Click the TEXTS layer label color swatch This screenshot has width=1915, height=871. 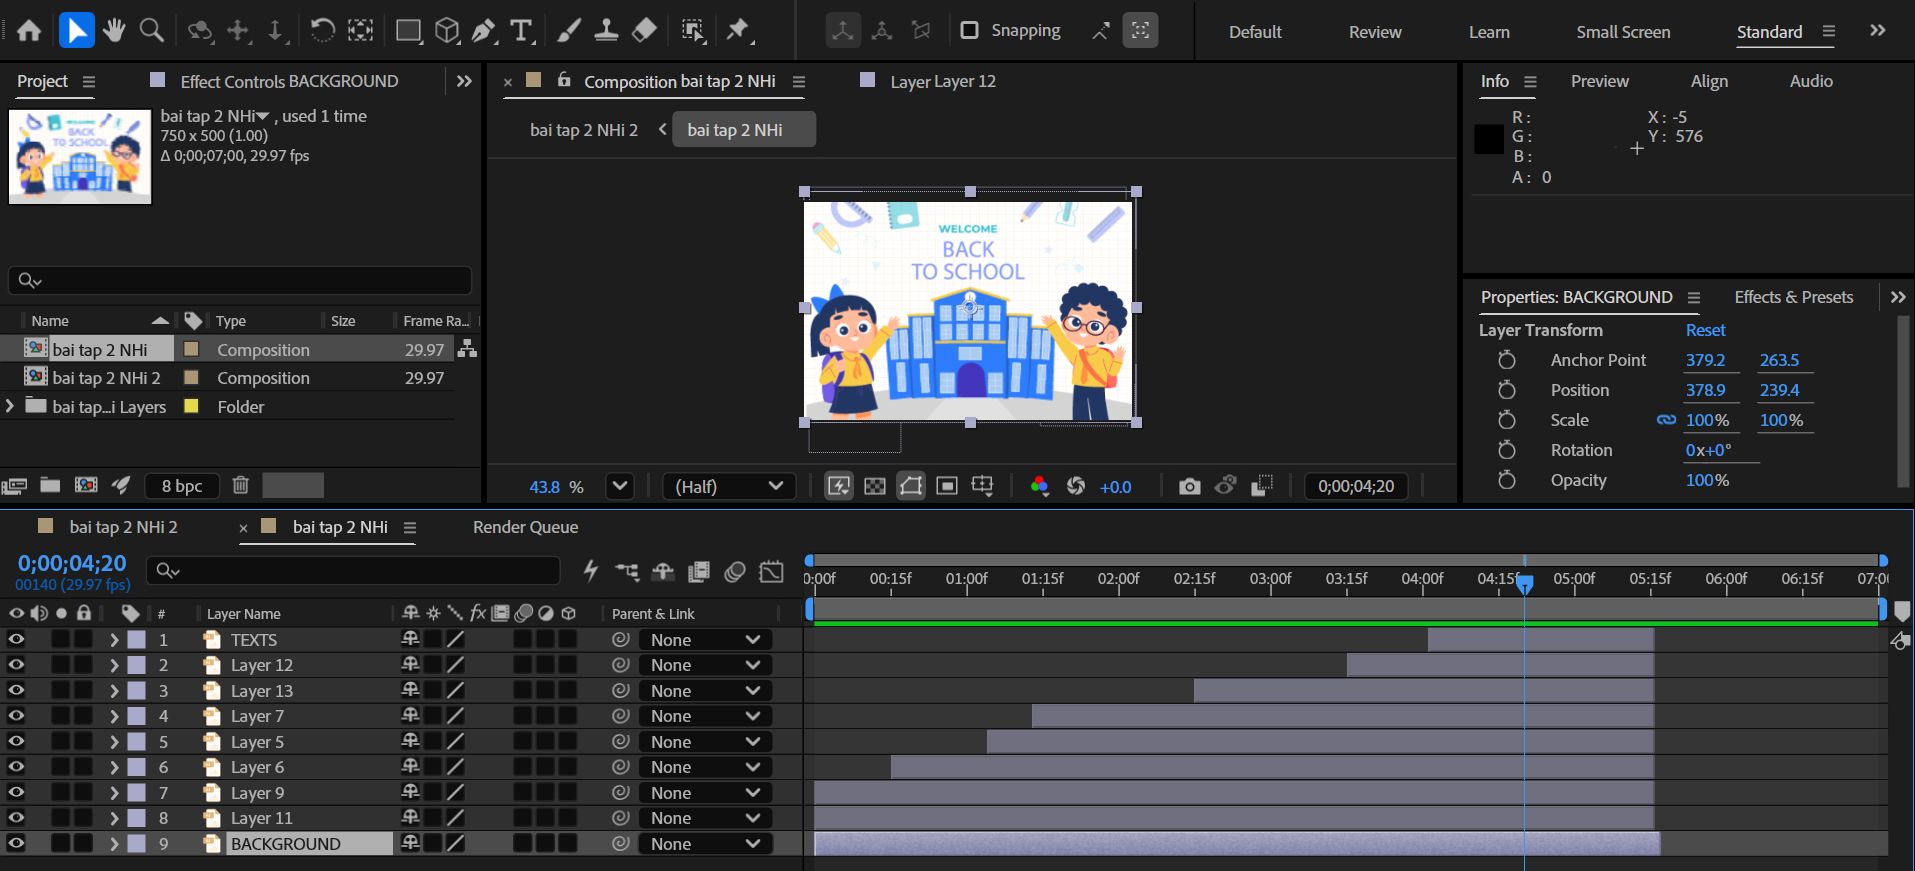(x=137, y=639)
